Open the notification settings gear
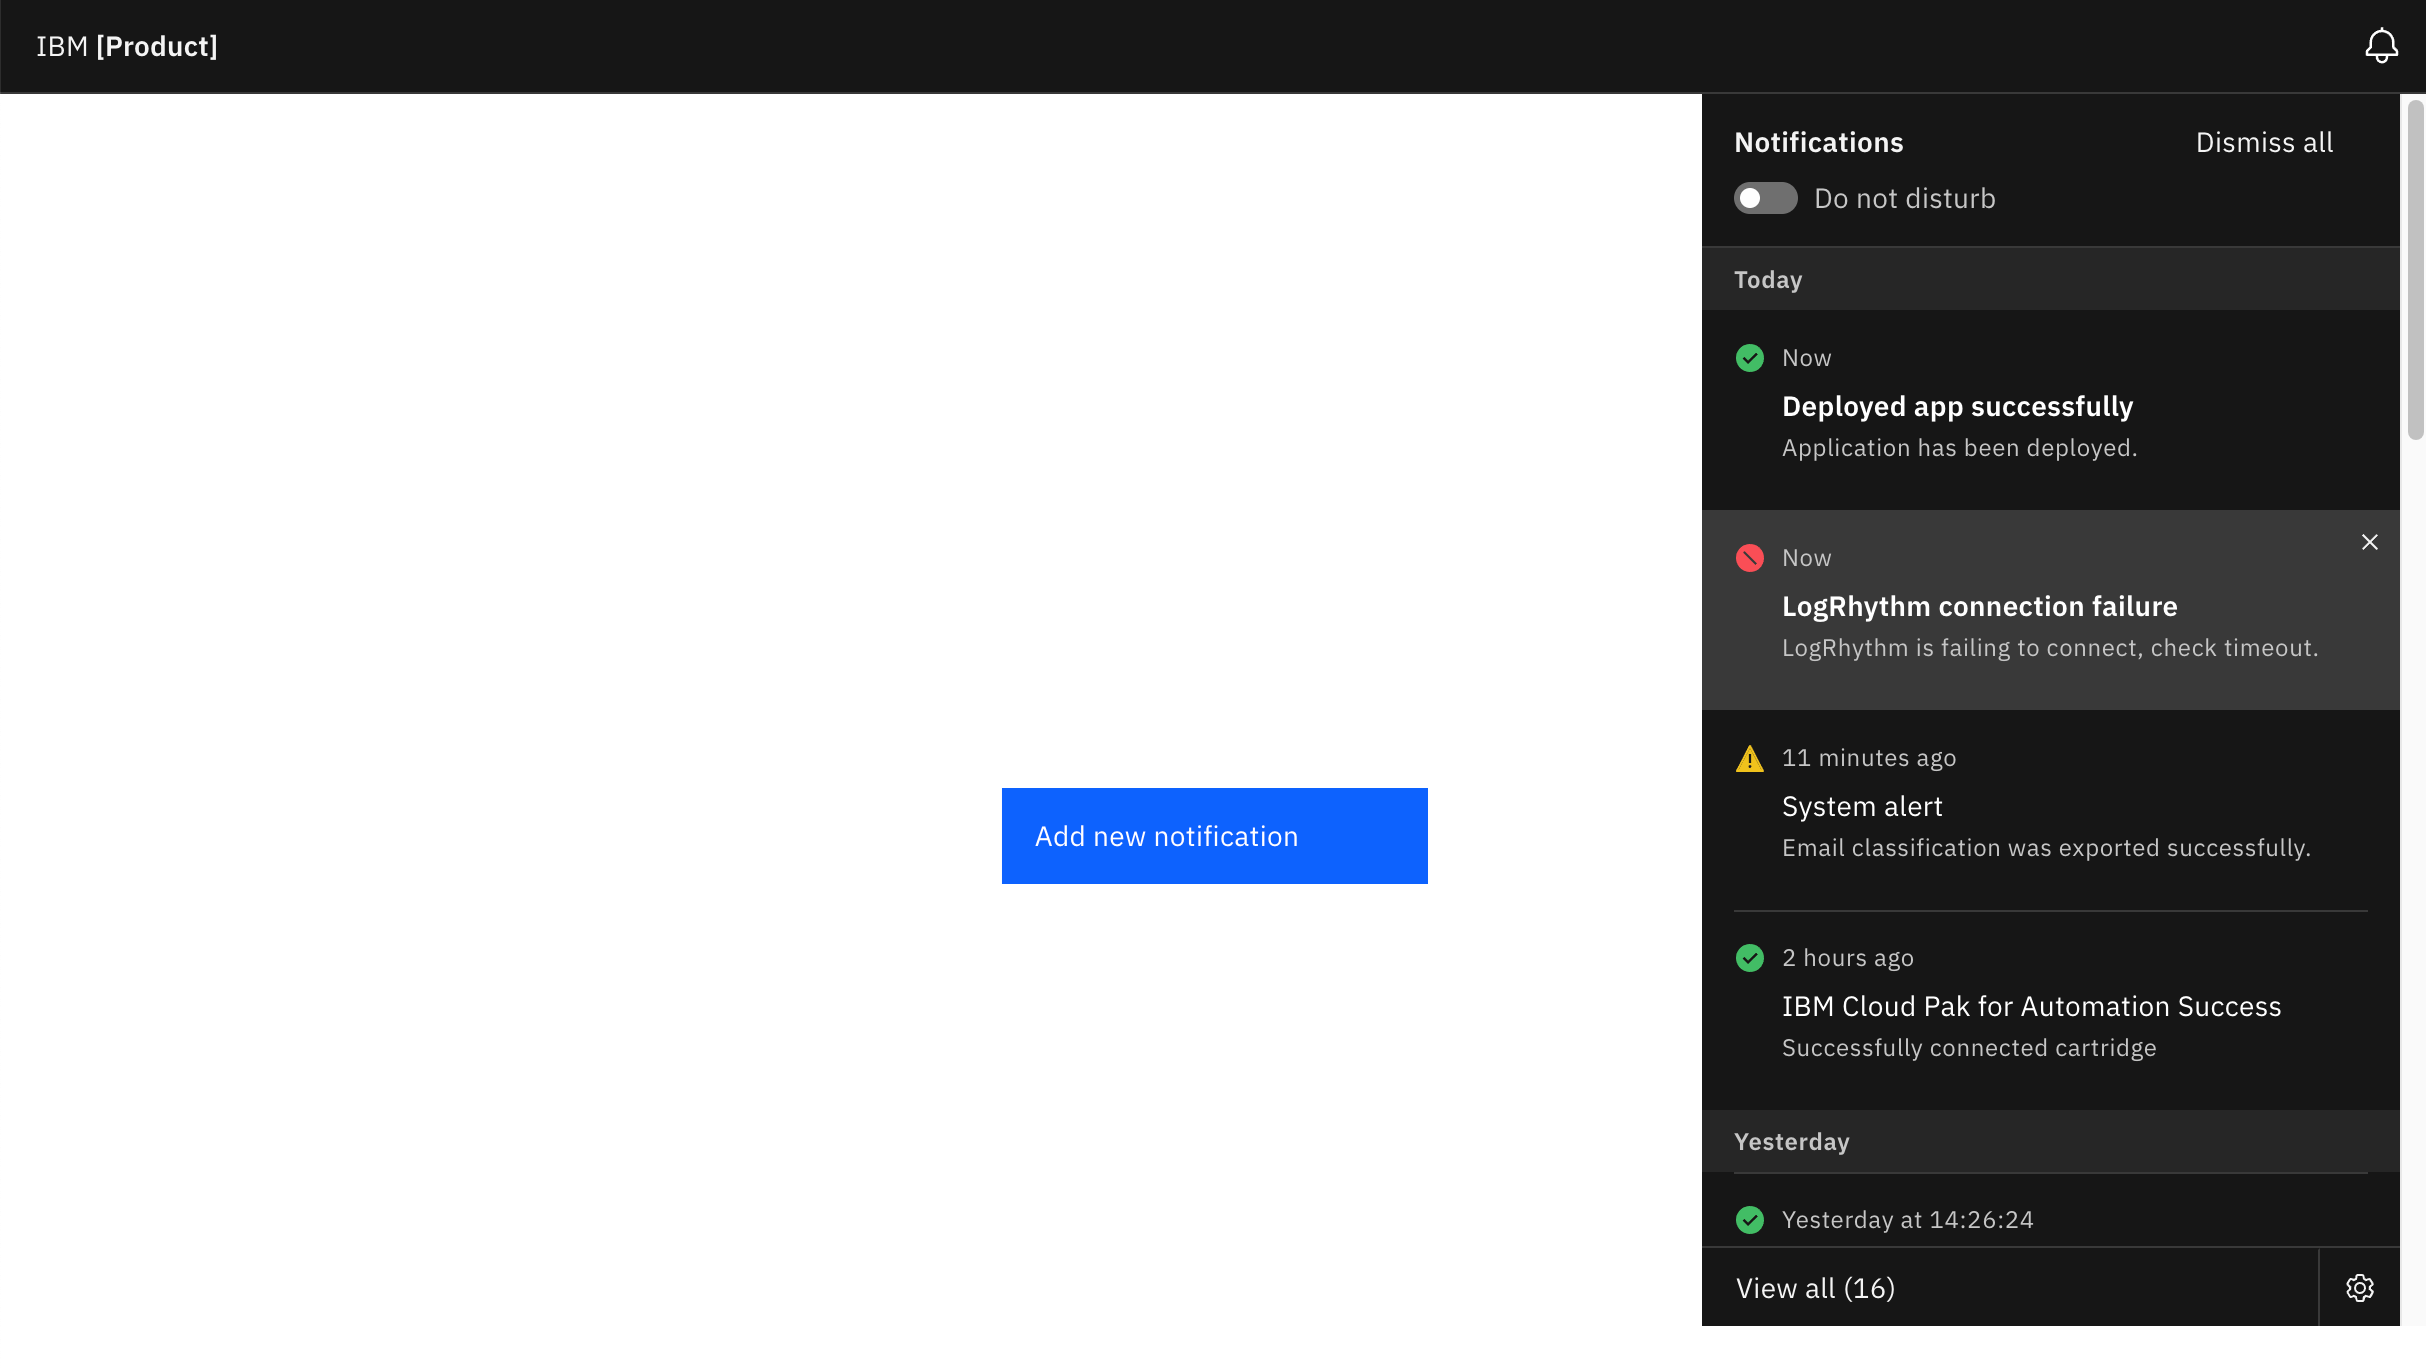 [x=2360, y=1288]
